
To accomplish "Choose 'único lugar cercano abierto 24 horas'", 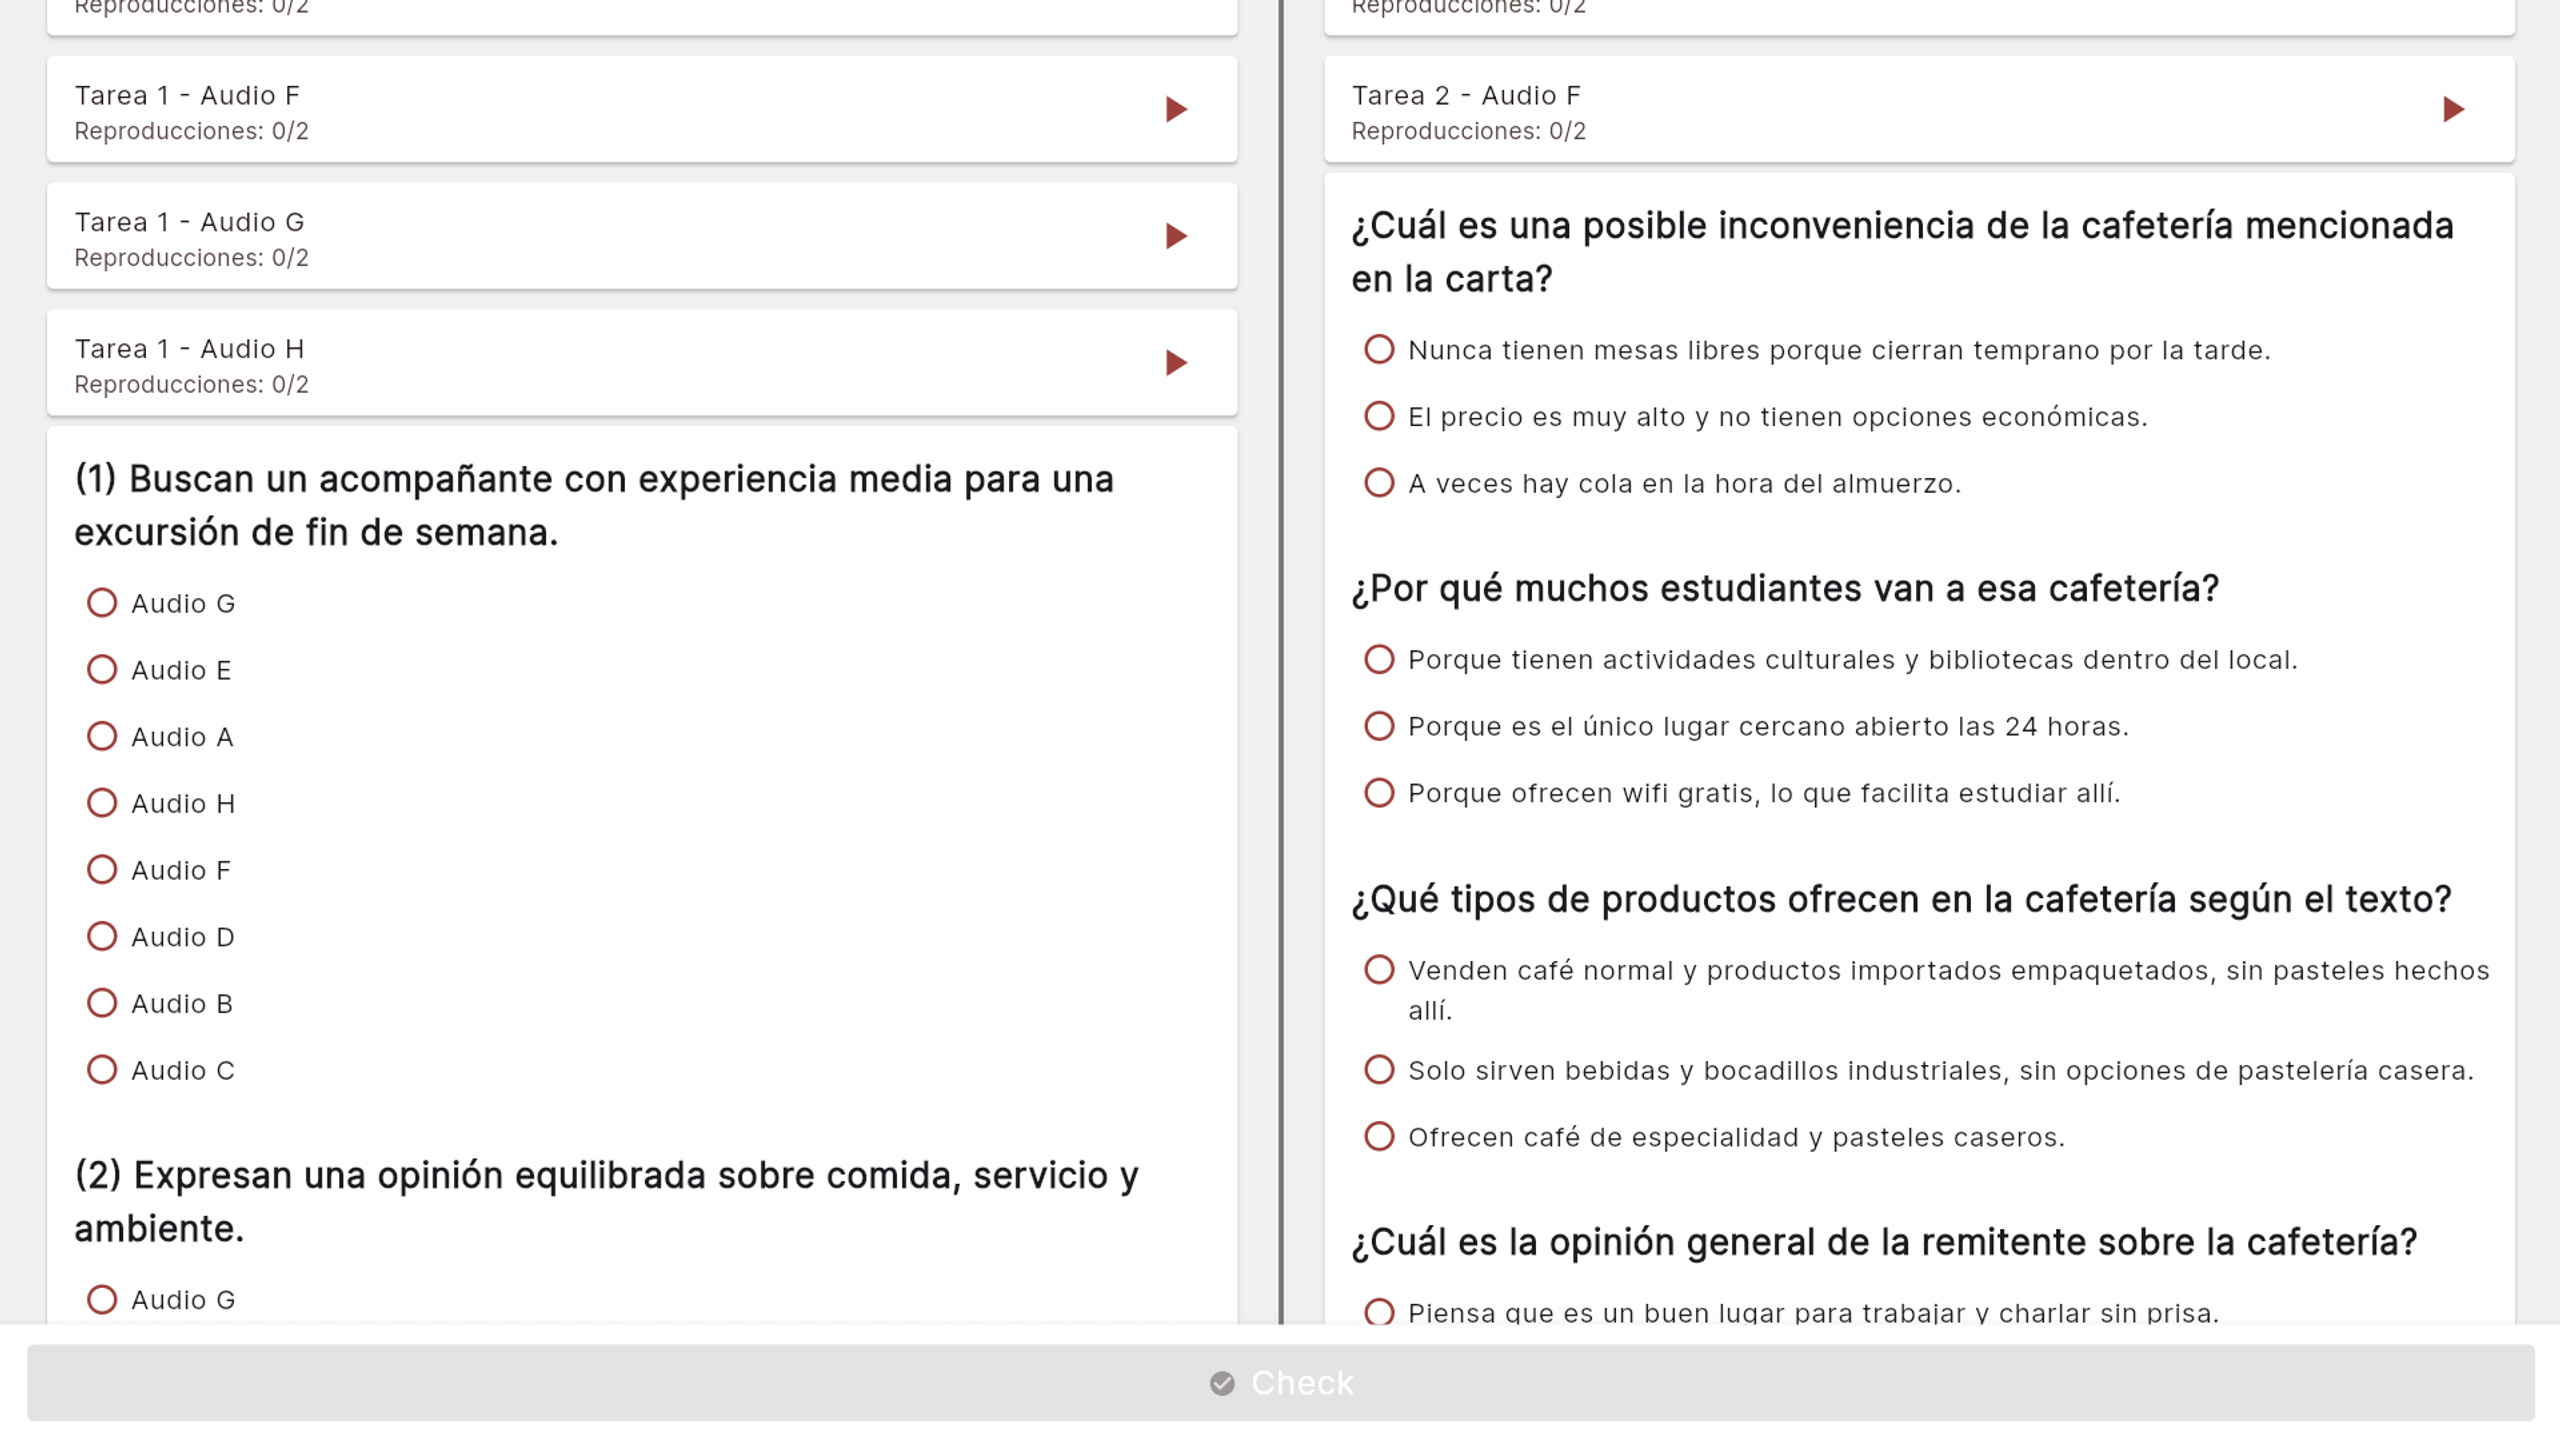I will [x=1379, y=726].
